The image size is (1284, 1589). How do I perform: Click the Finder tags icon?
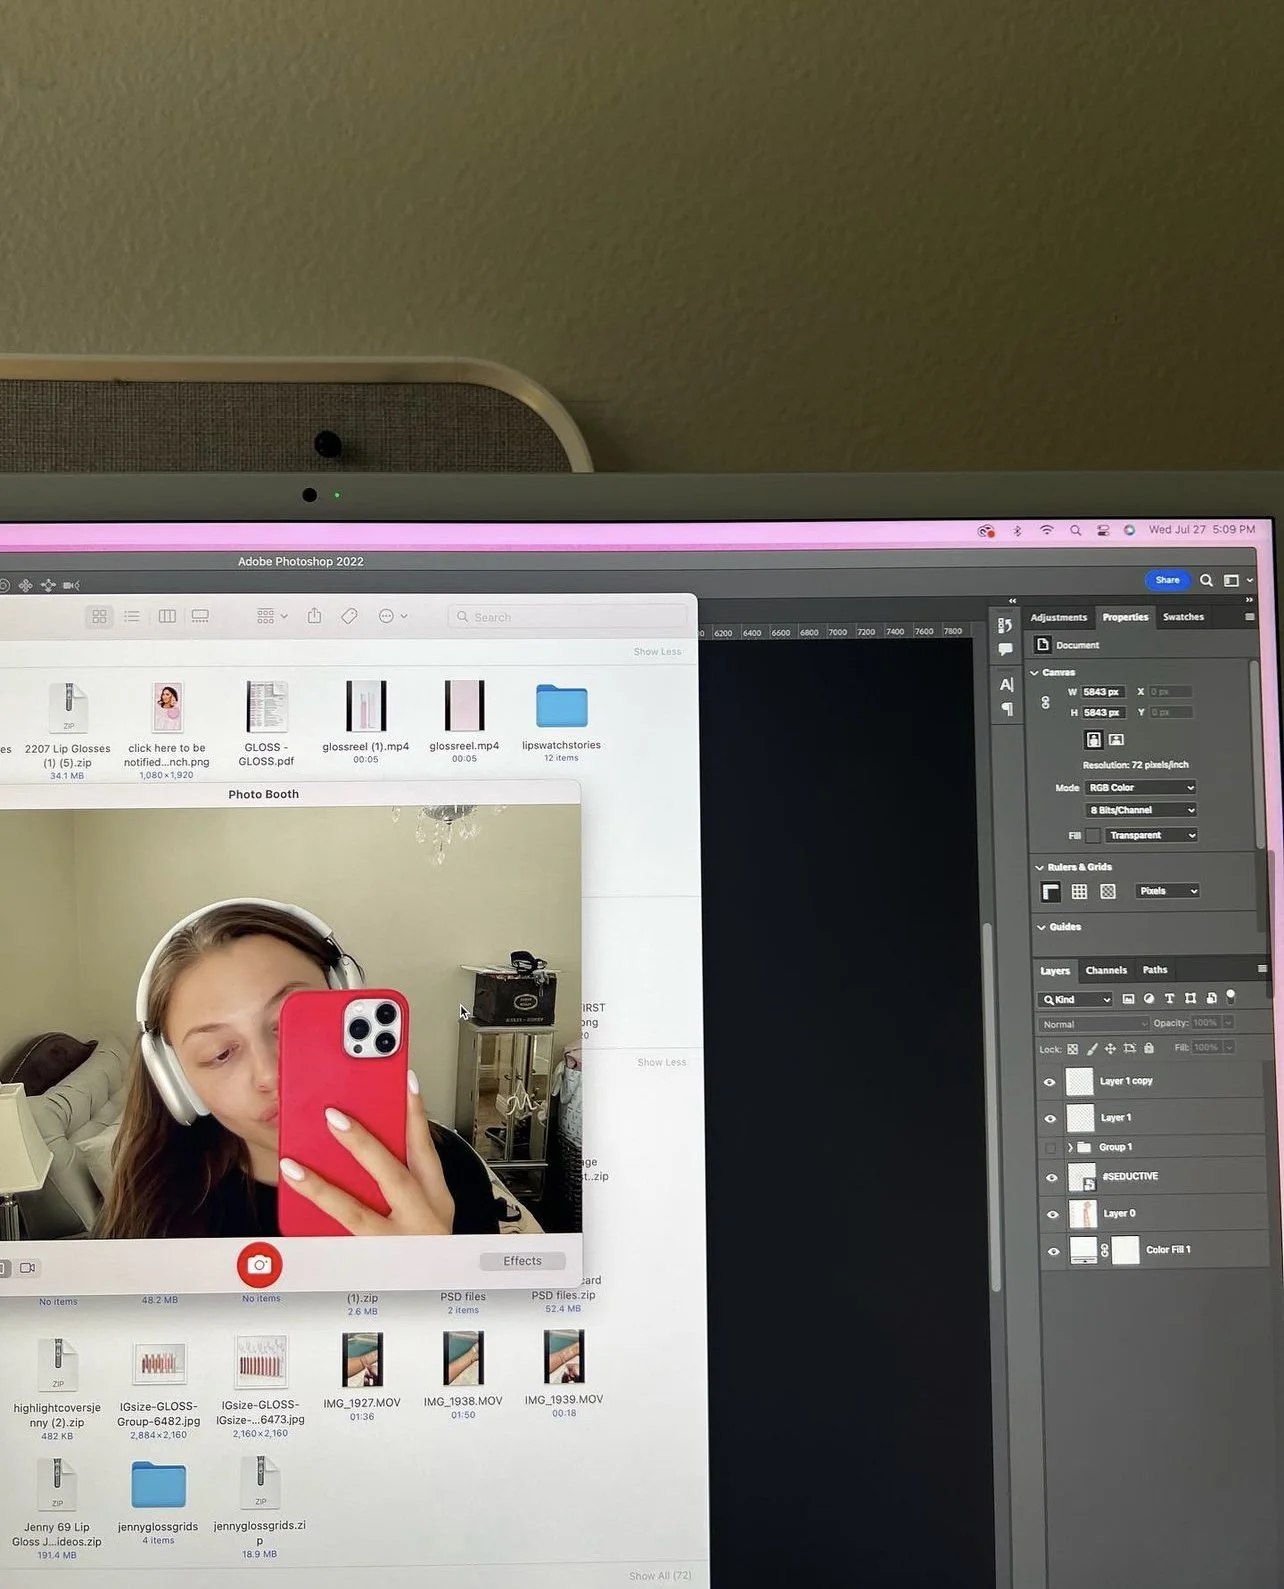click(x=349, y=616)
